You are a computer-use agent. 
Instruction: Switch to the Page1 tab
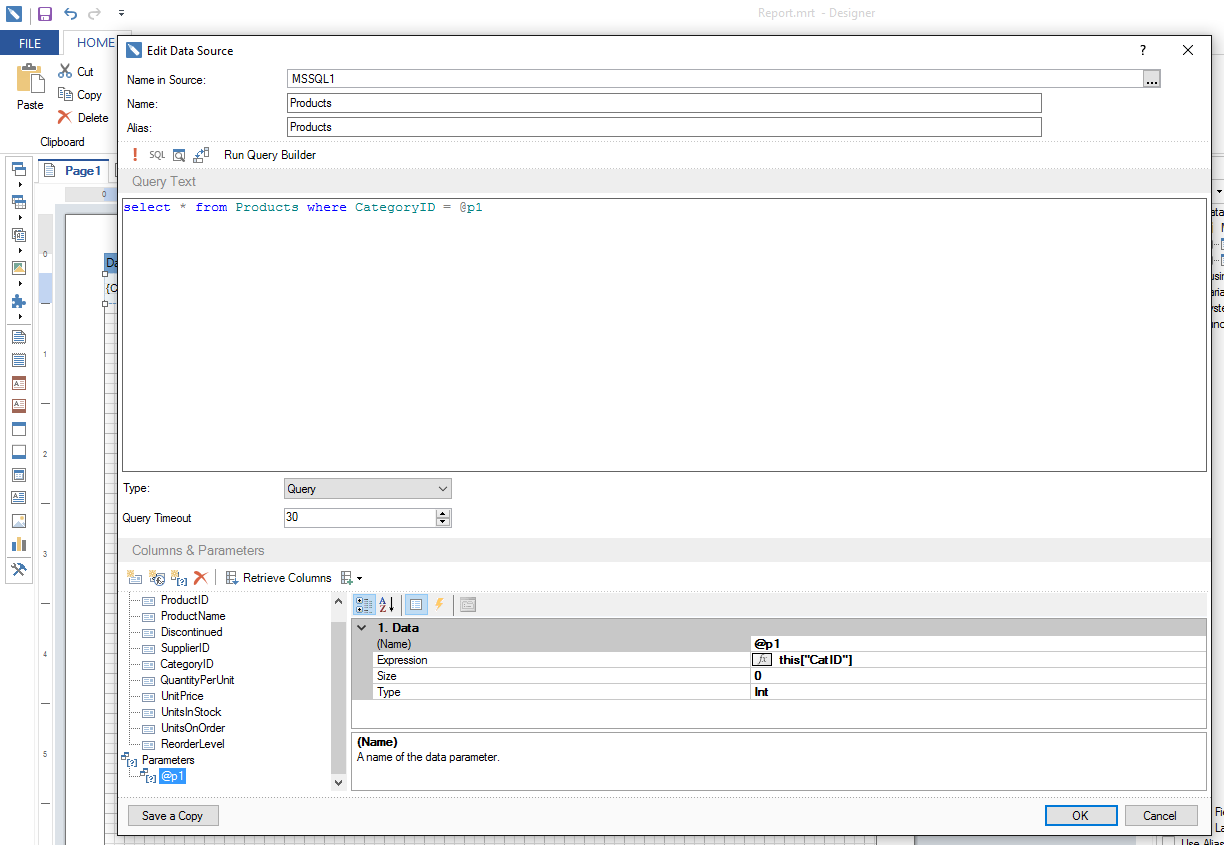pos(73,171)
